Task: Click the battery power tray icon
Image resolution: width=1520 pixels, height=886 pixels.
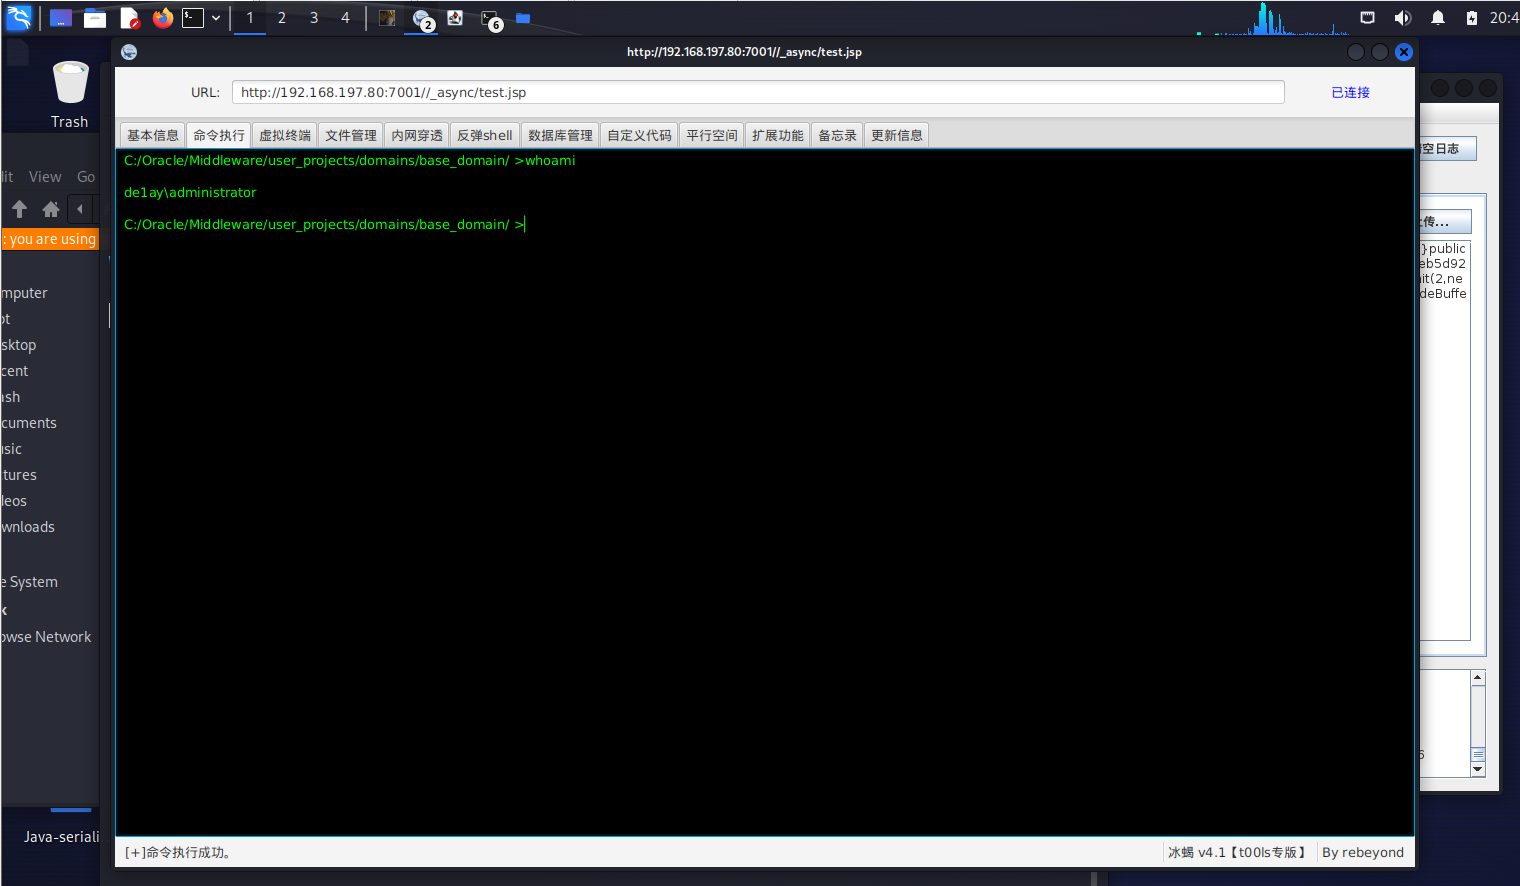Action: [x=1472, y=18]
